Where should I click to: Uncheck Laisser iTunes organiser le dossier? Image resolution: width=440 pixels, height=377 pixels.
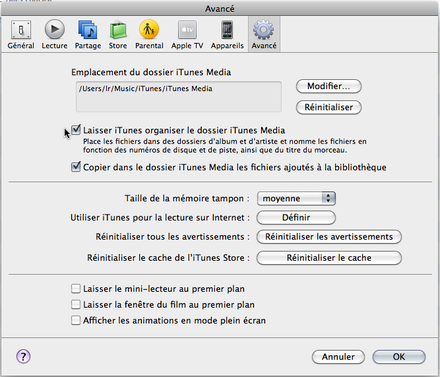(x=76, y=130)
